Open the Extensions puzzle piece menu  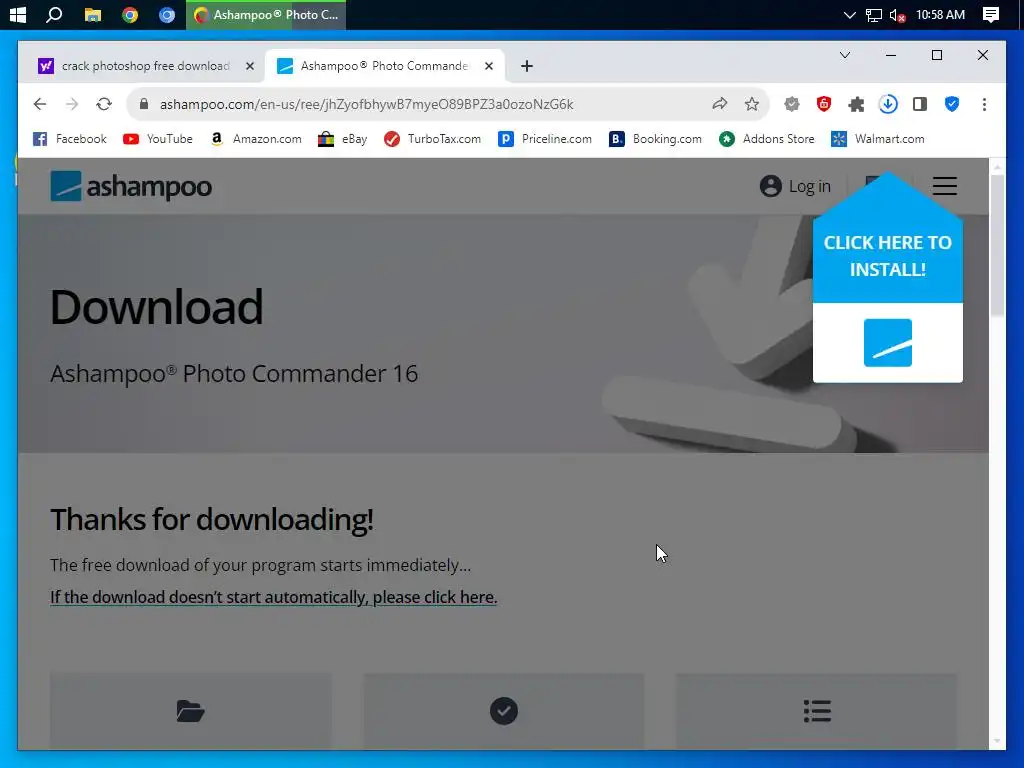tap(856, 104)
